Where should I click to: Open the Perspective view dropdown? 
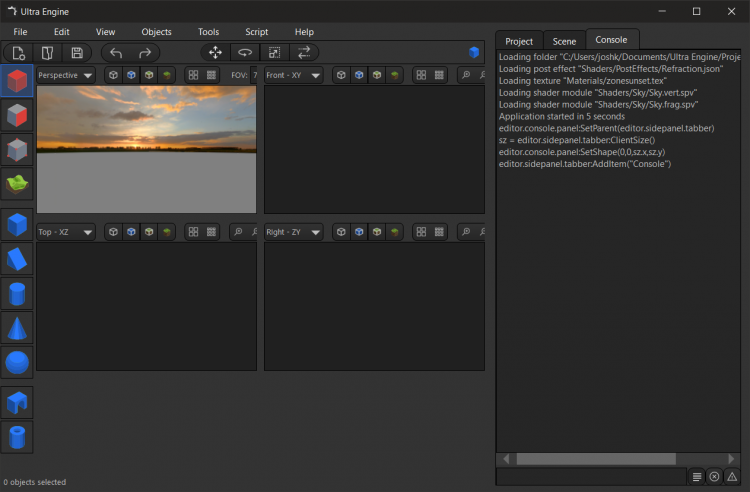[x=65, y=75]
